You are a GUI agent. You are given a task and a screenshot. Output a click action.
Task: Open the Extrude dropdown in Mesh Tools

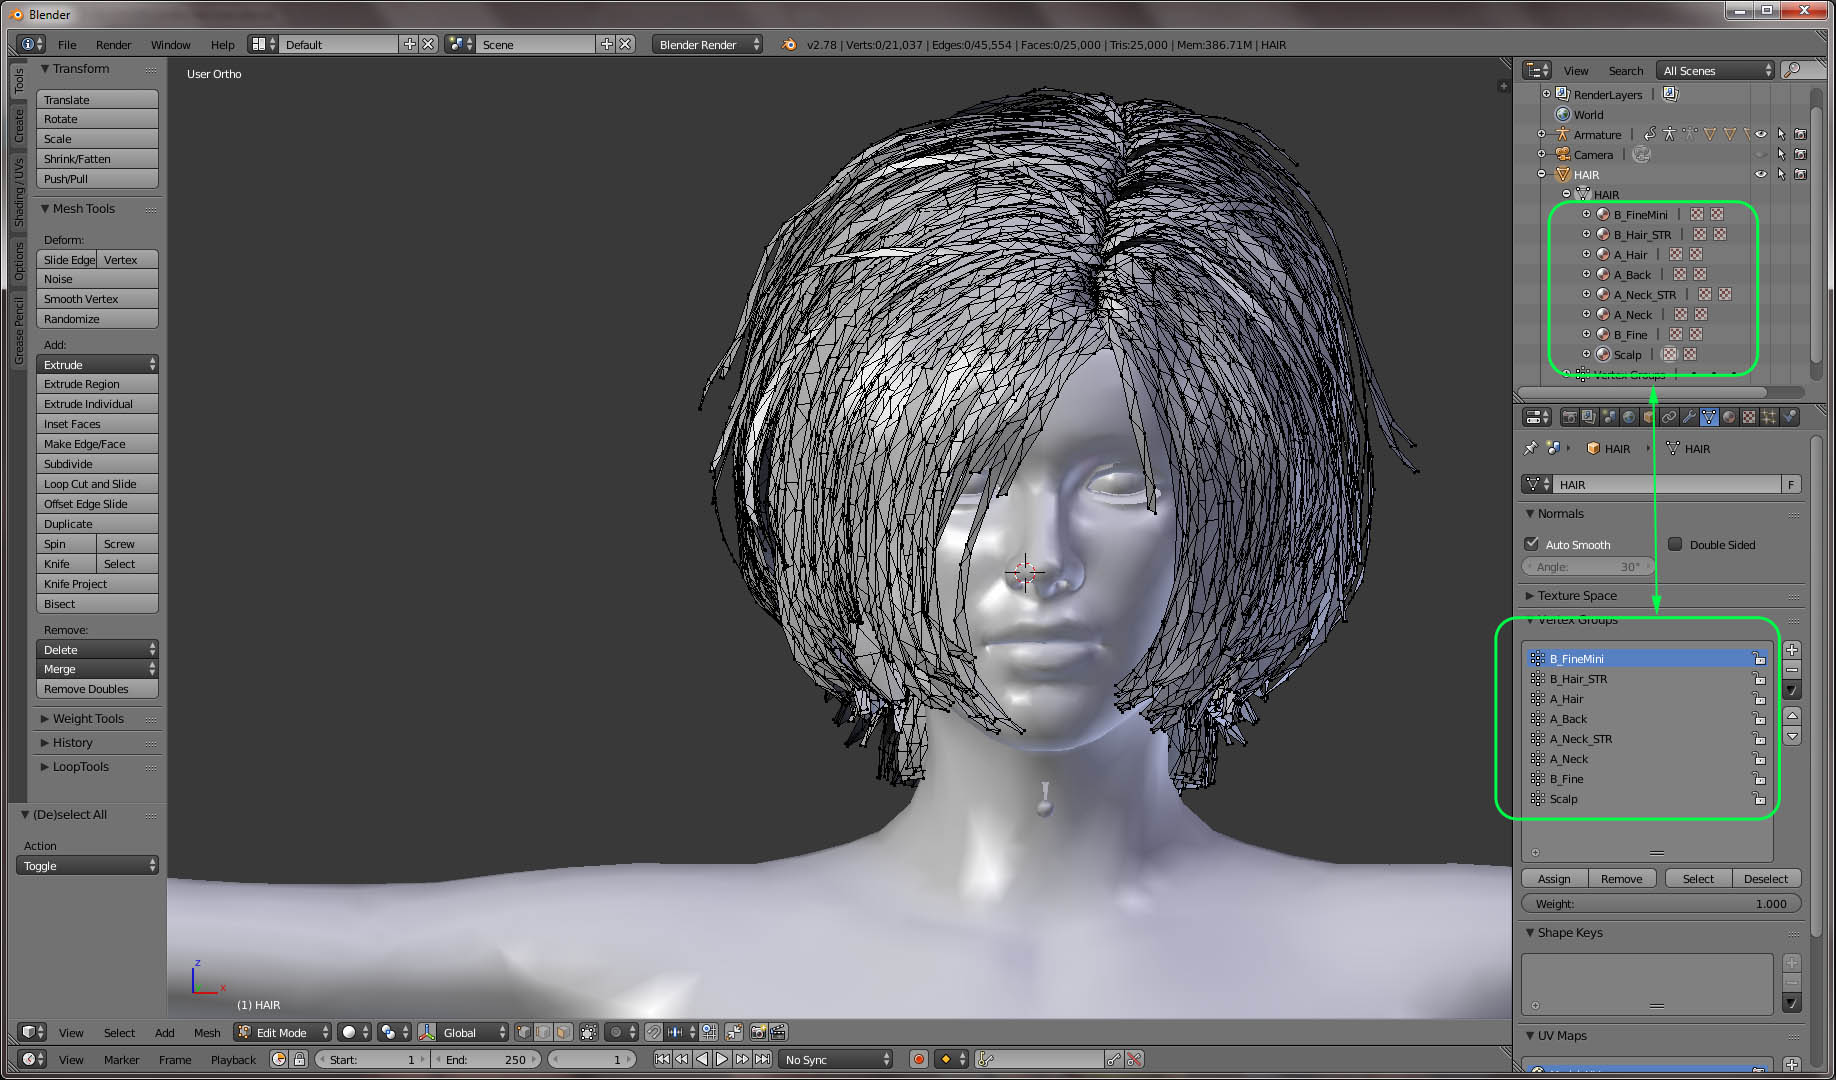(x=97, y=365)
